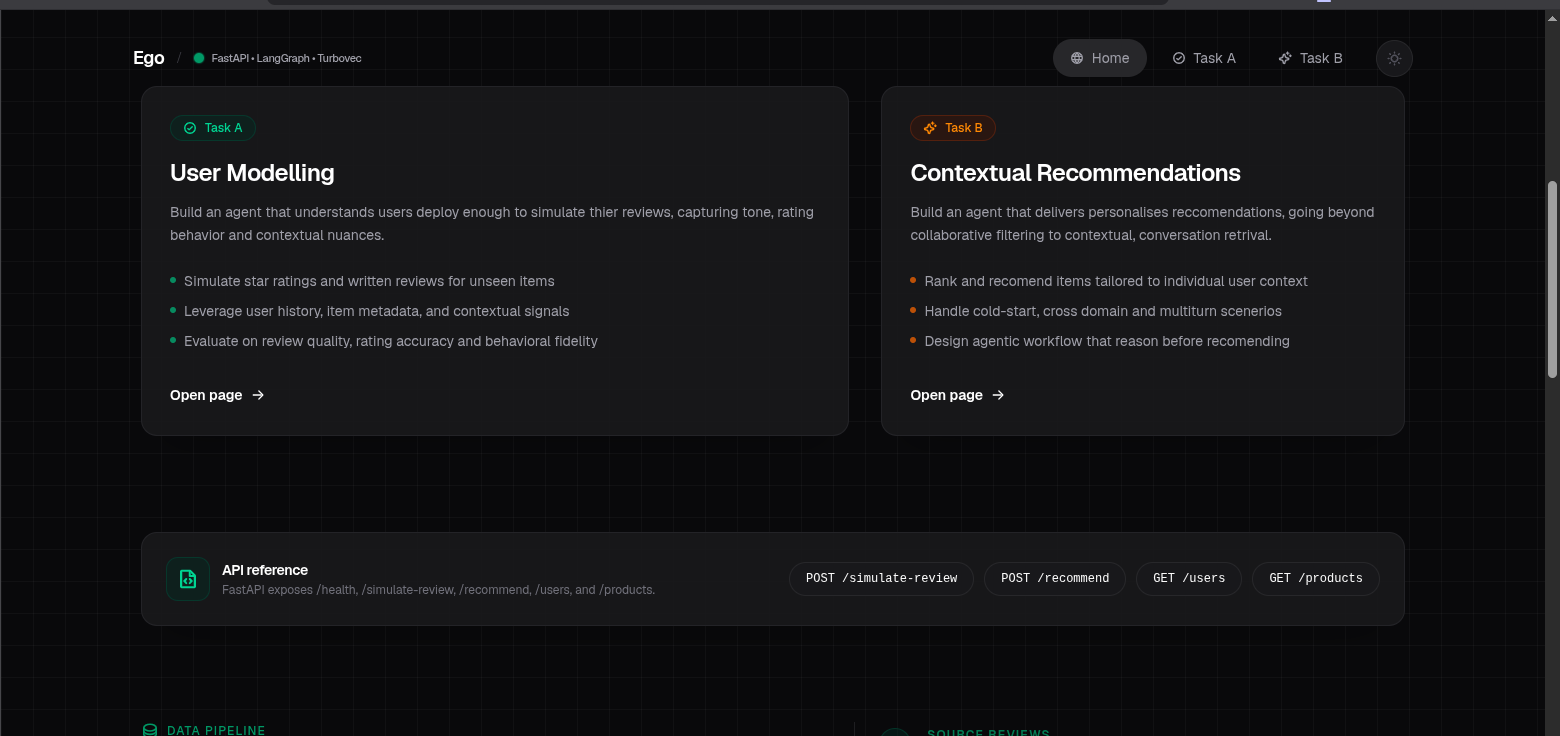This screenshot has height=736, width=1560.
Task: Select the User Modelling heading
Action: coord(252,173)
